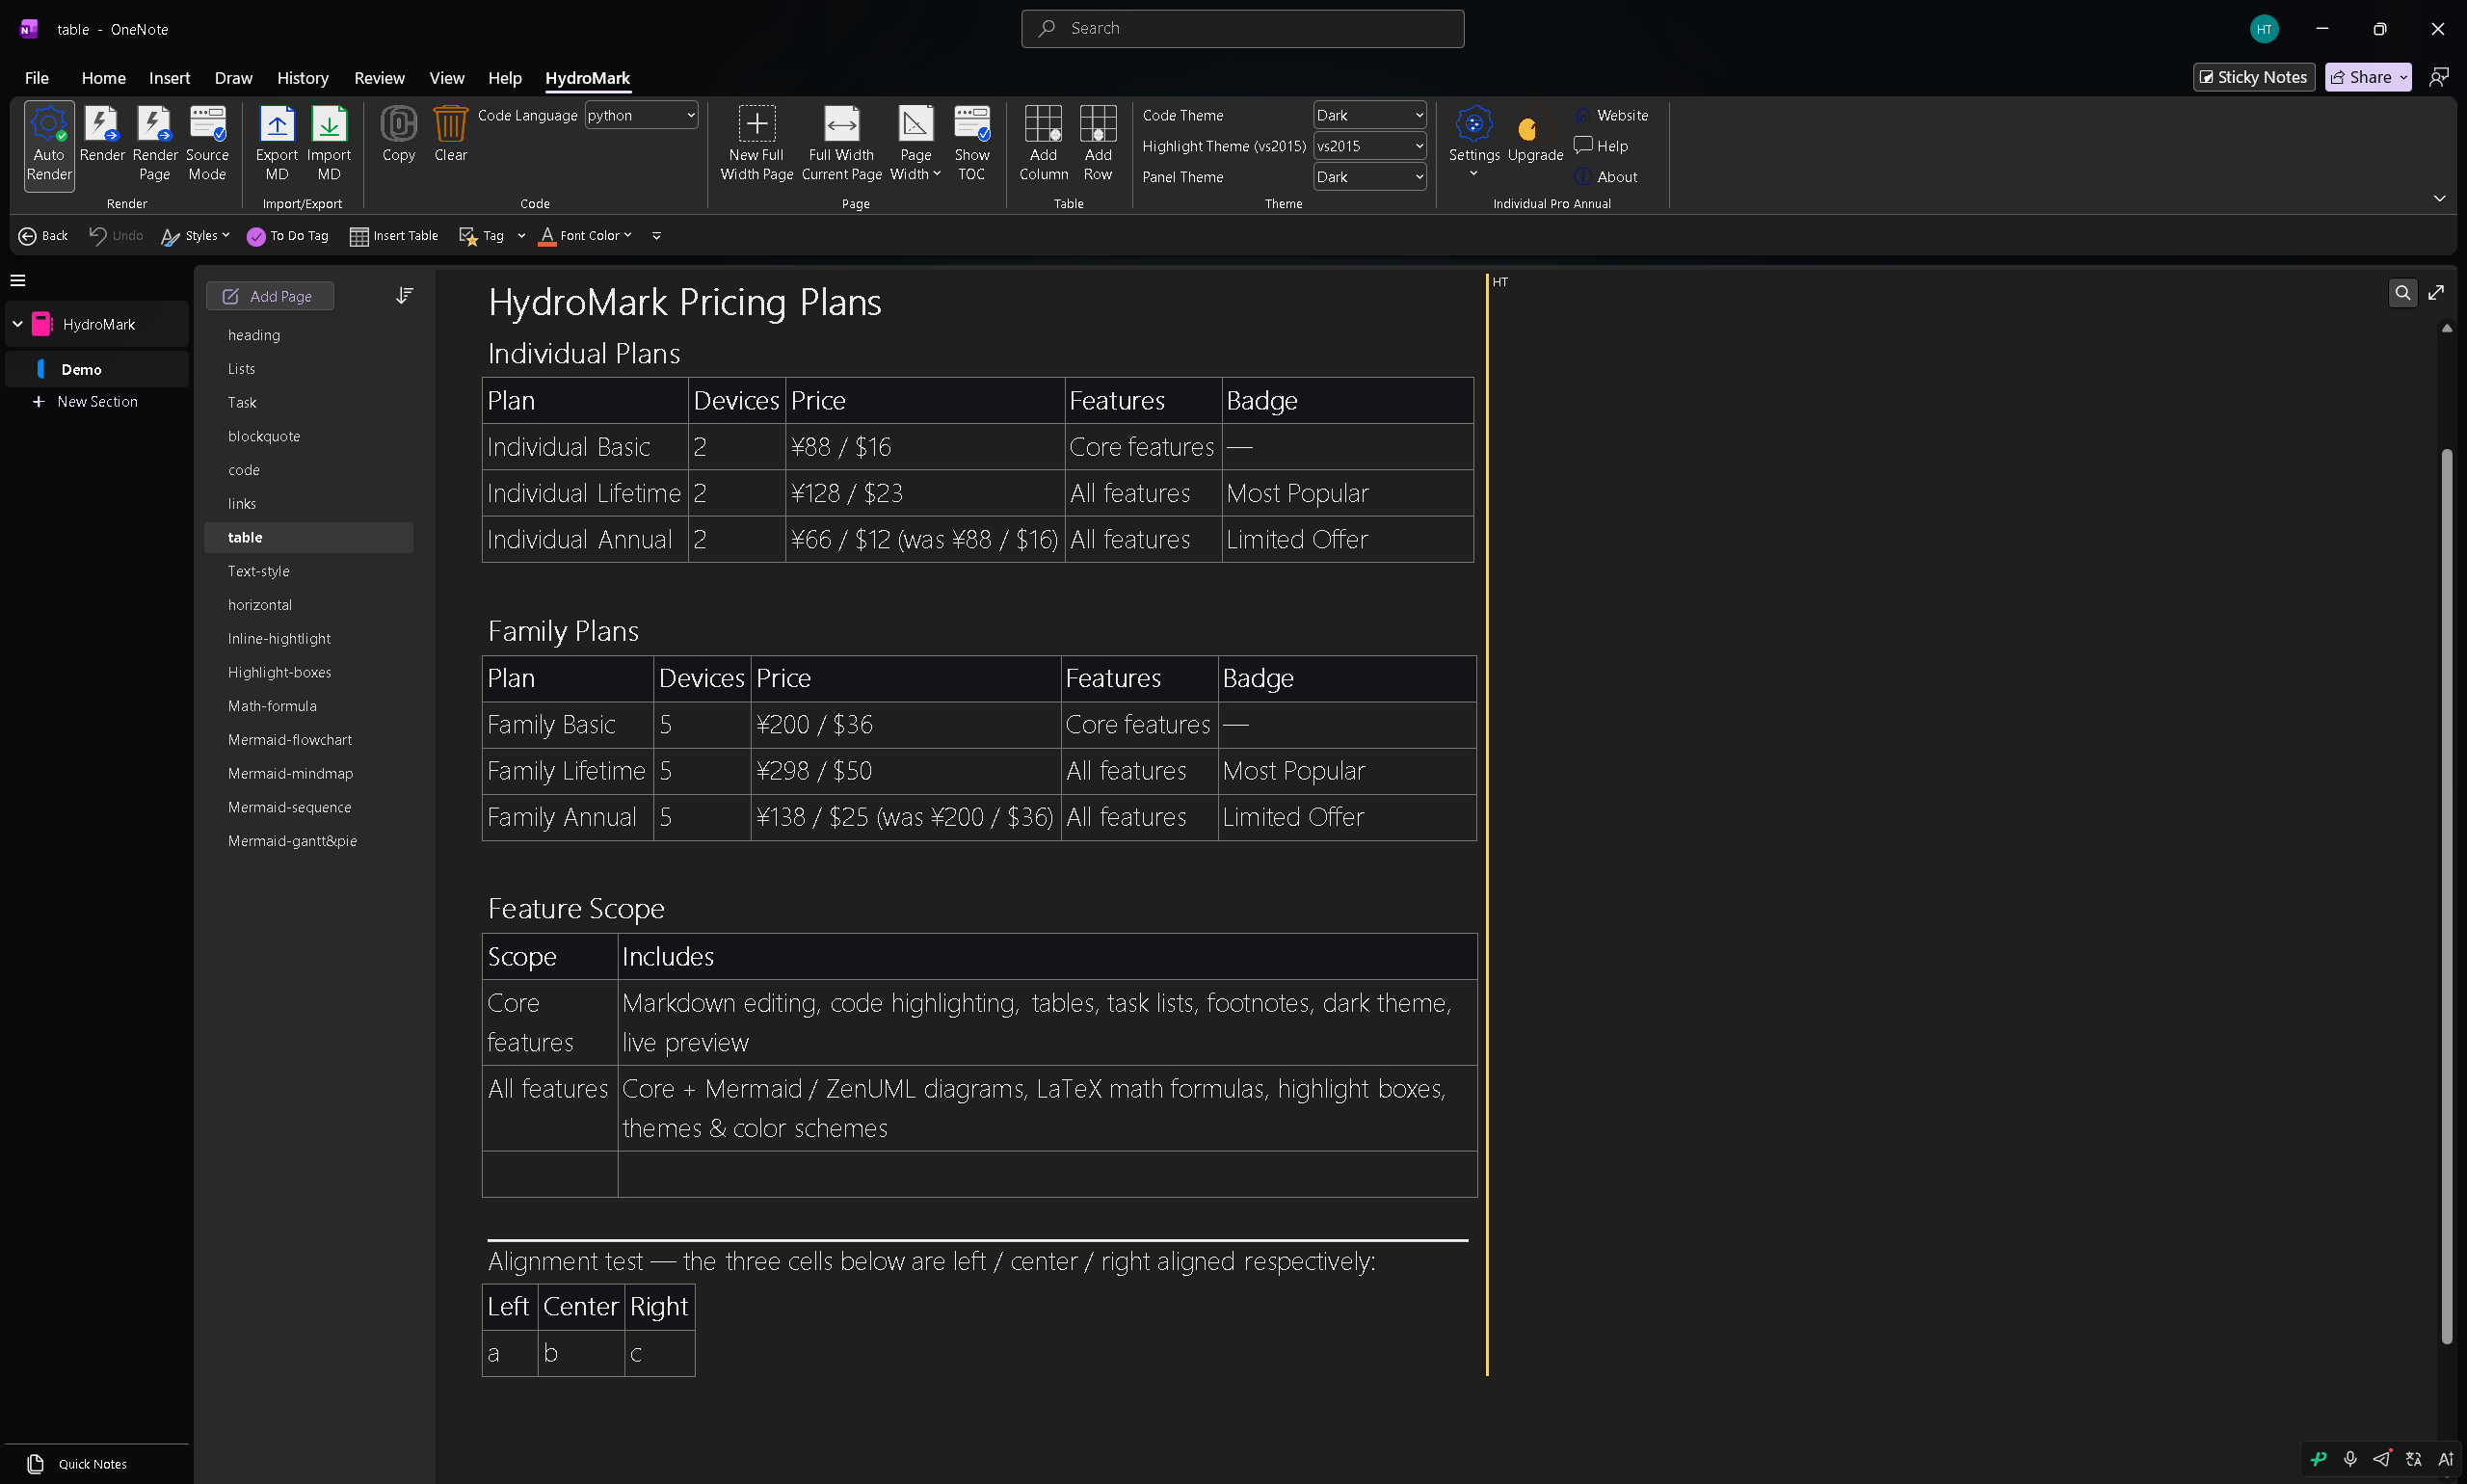Click the Share button
This screenshot has height=1484, width=2467.
2367,77
